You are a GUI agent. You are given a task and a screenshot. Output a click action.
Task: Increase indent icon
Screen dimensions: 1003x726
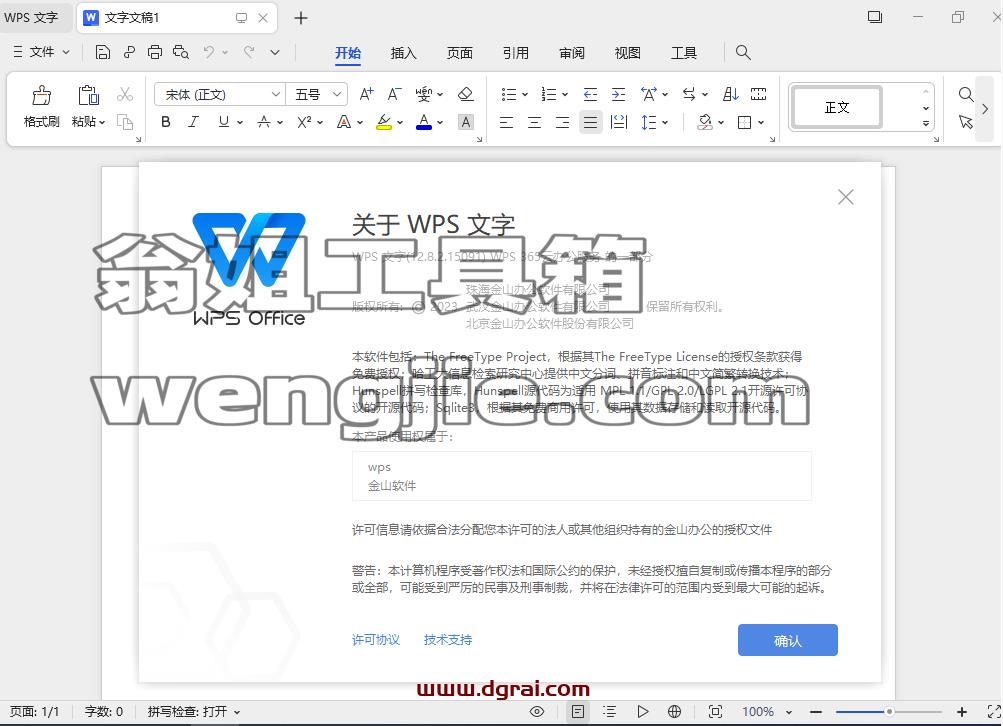618,95
